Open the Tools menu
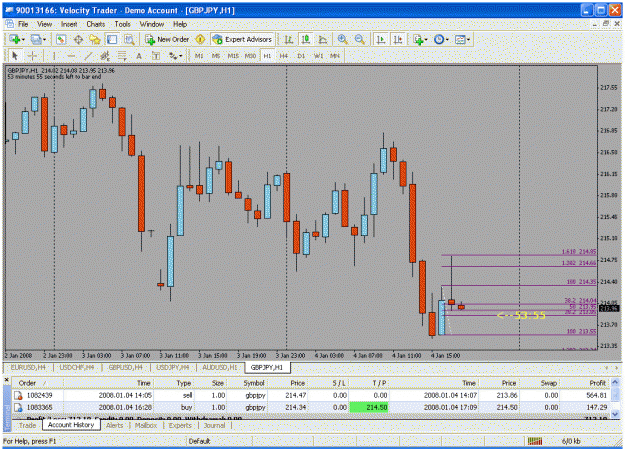Viewport: 625px width, 449px height. point(122,24)
